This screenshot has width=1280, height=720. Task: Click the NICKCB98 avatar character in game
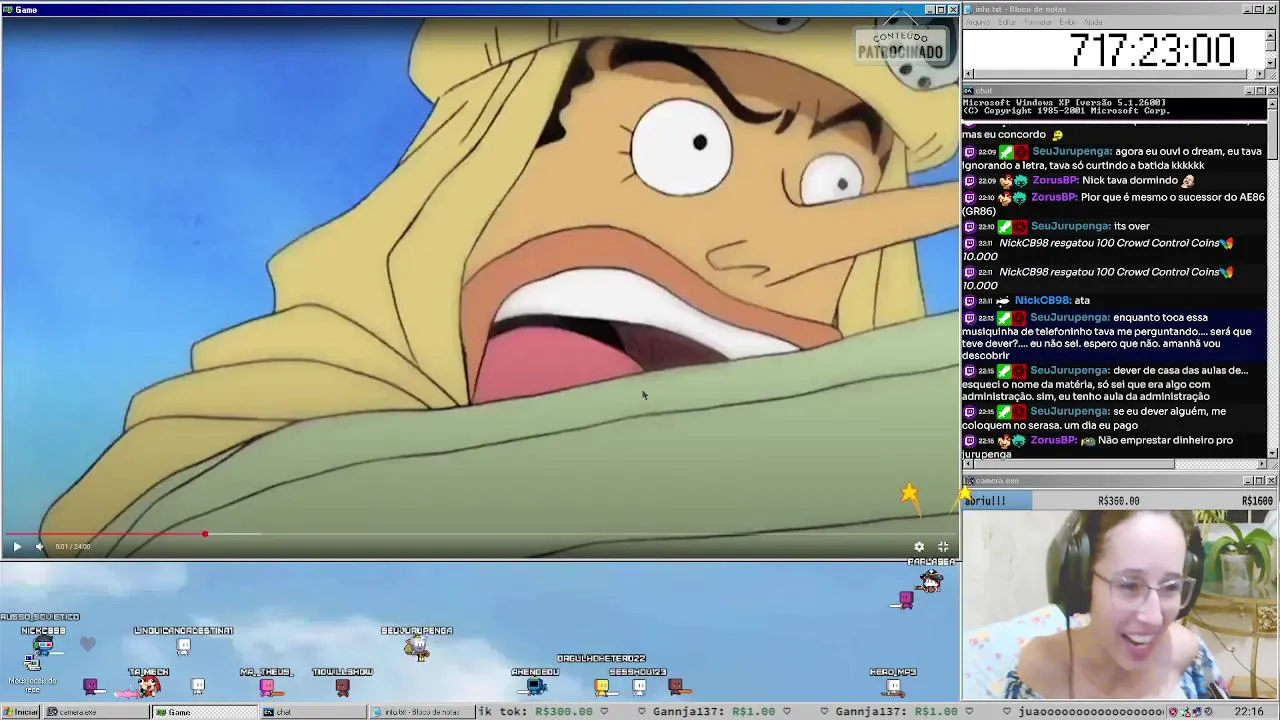(x=42, y=646)
